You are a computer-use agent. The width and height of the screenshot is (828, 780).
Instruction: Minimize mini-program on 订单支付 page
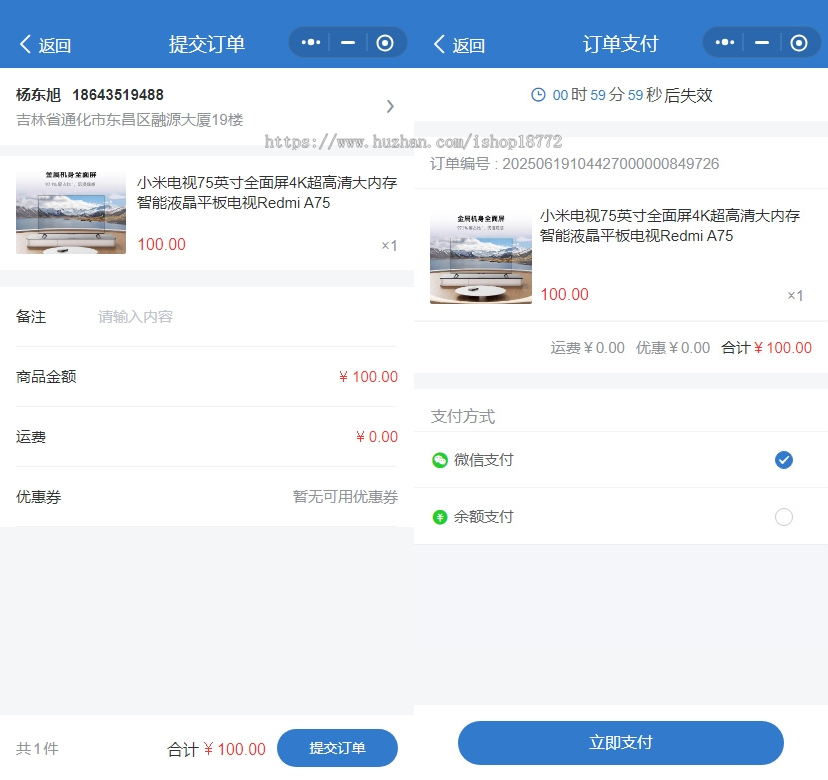762,42
